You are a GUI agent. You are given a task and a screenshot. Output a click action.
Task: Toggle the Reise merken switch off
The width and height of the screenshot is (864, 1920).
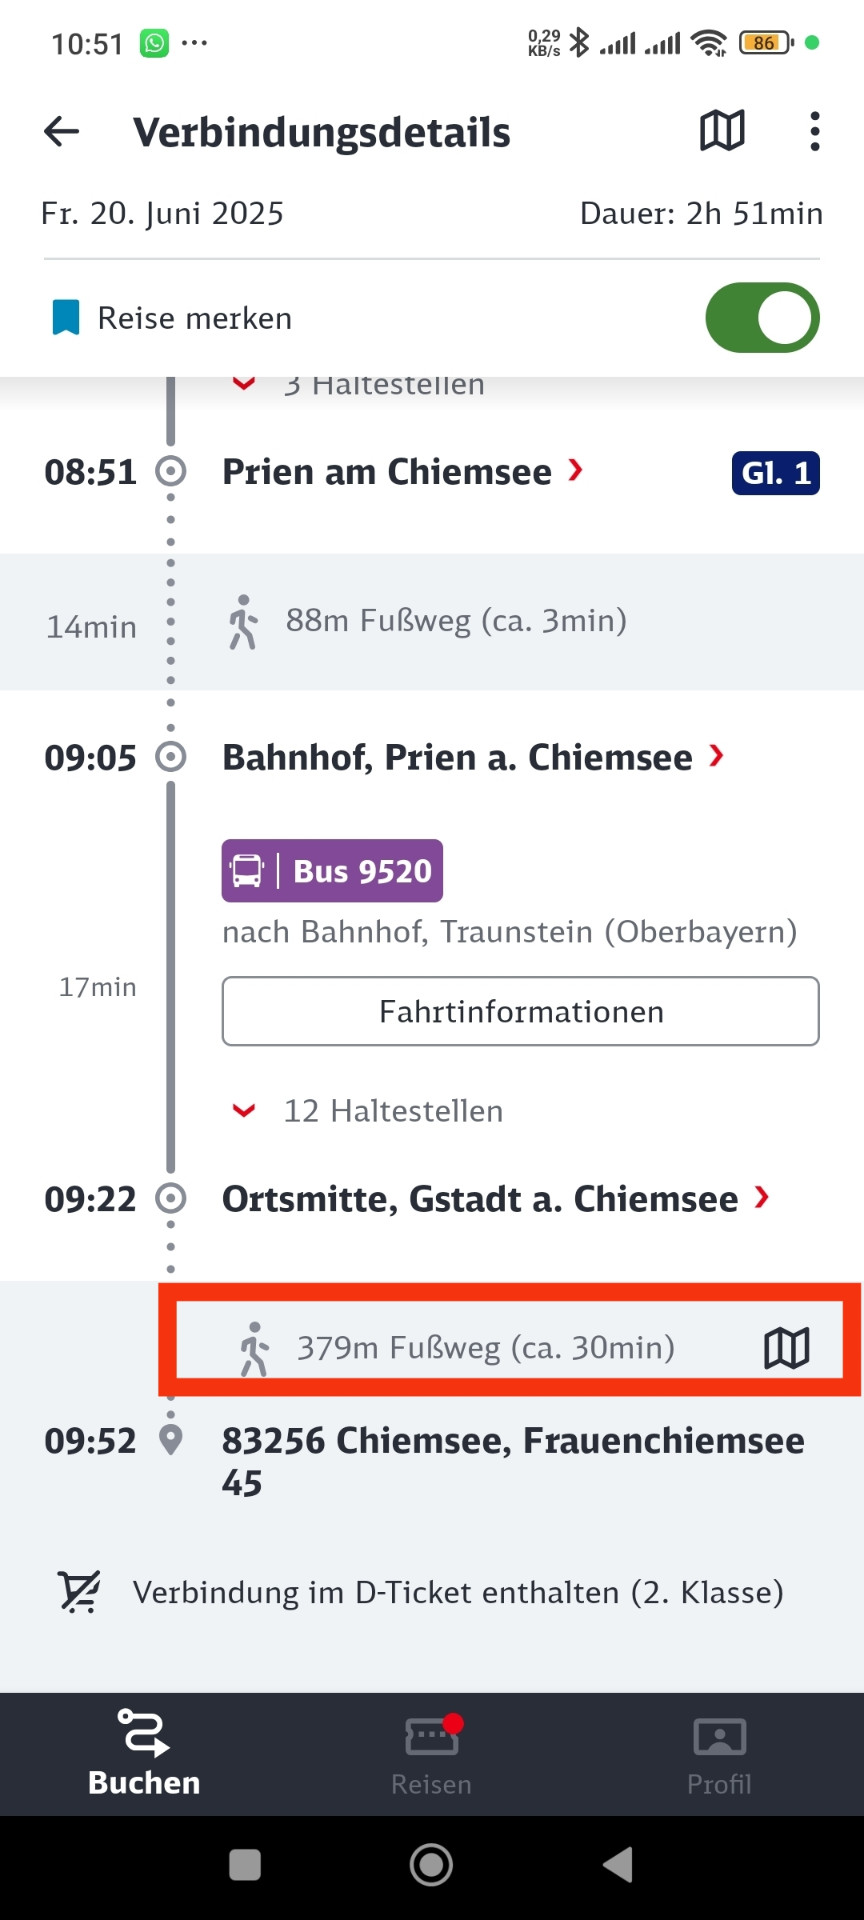[762, 318]
